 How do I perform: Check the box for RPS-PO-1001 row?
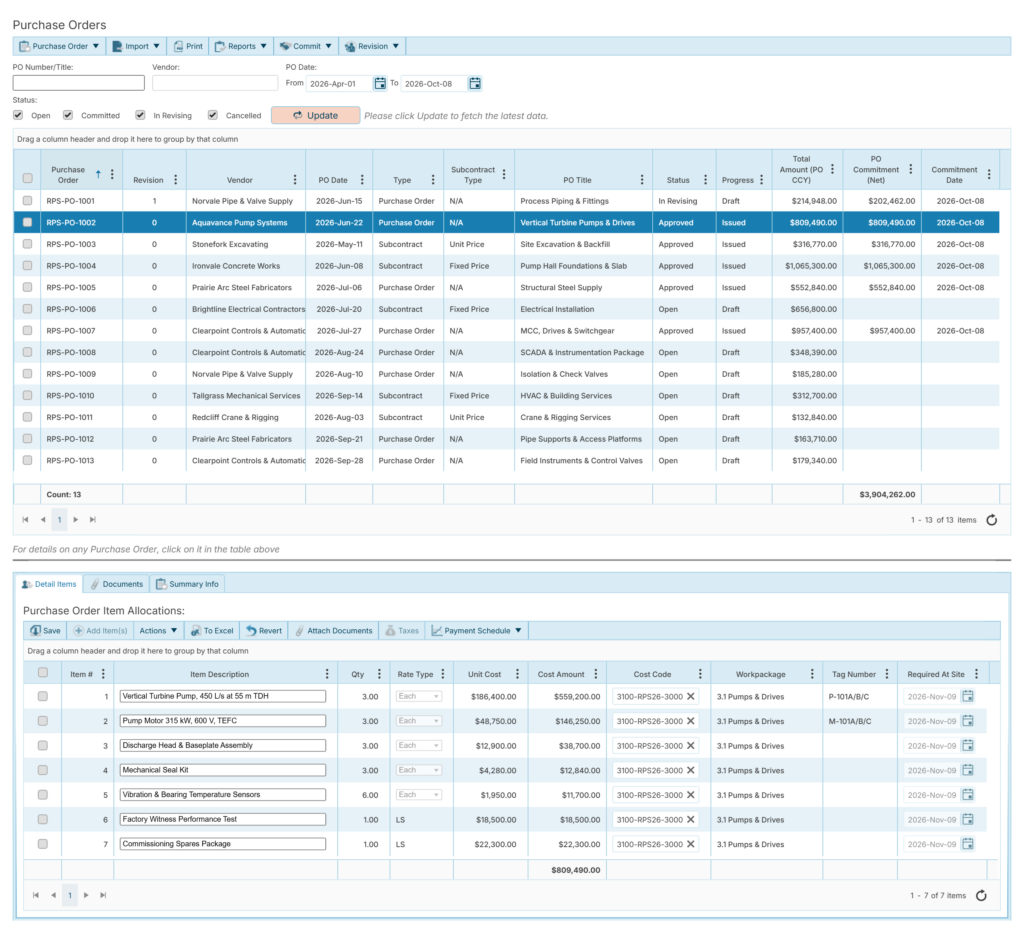point(27,201)
